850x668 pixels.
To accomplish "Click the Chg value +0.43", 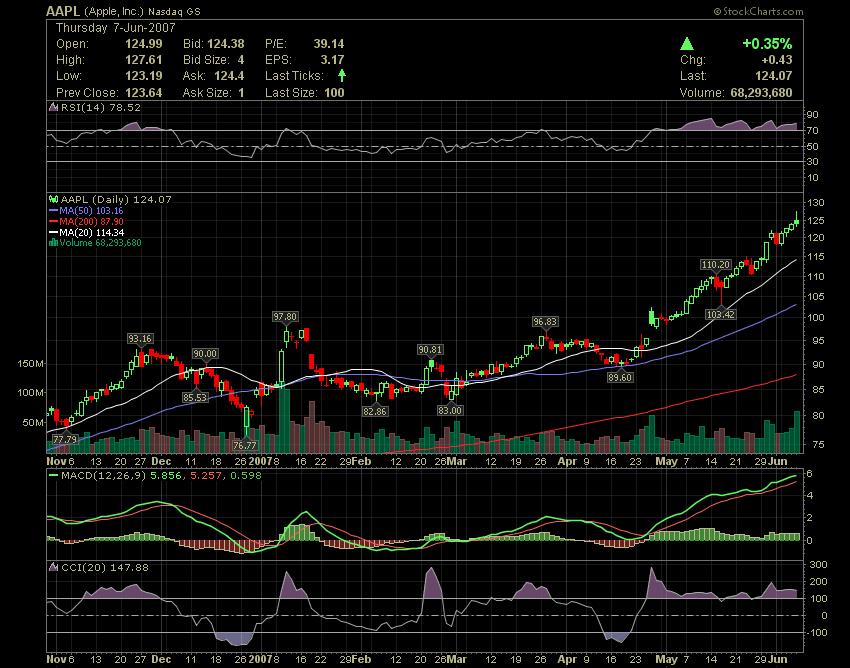I will pyautogui.click(x=777, y=60).
